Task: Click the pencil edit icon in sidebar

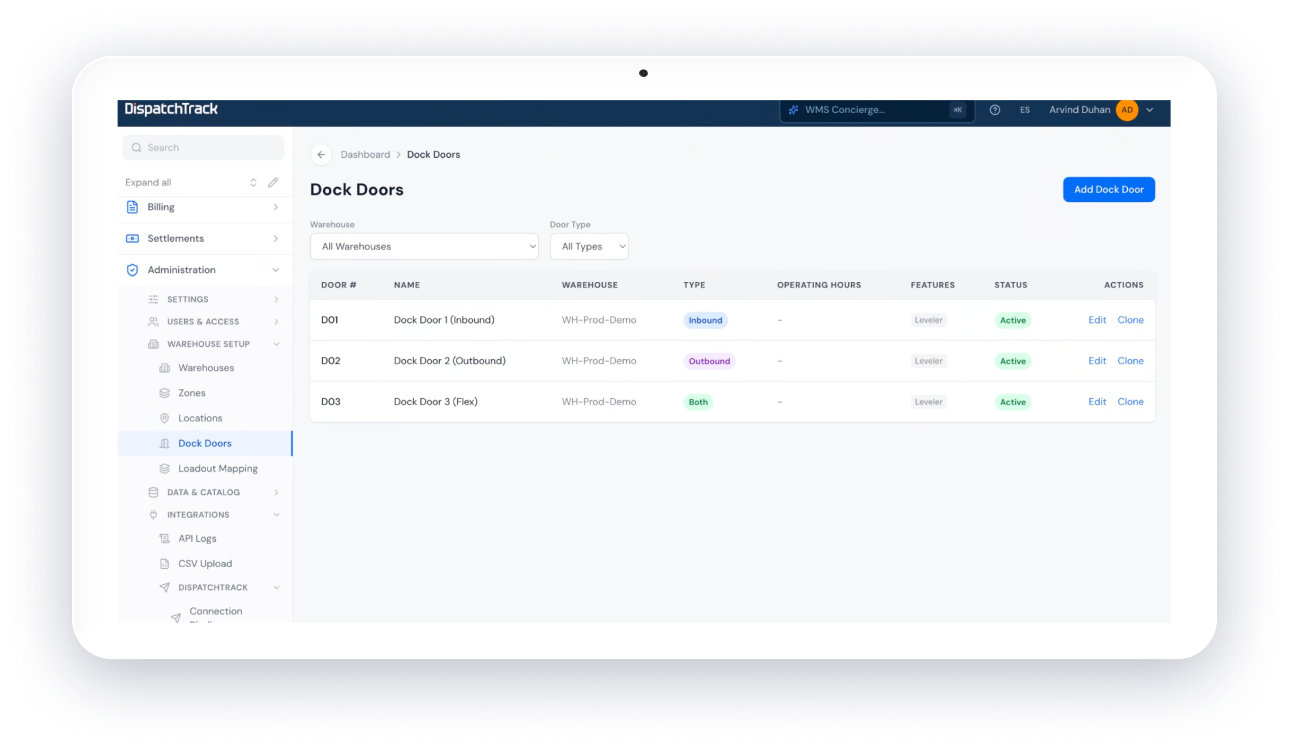Action: pyautogui.click(x=273, y=183)
